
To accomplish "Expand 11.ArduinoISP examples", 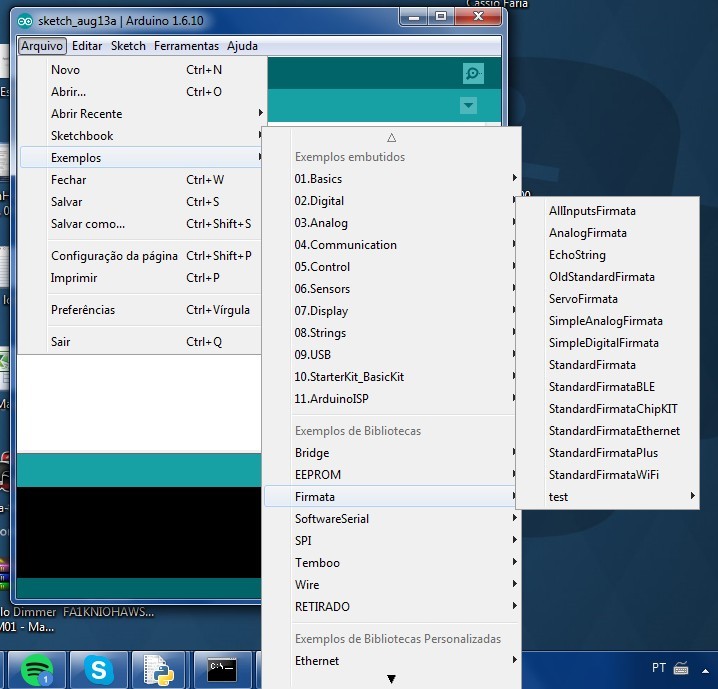I will pos(392,398).
